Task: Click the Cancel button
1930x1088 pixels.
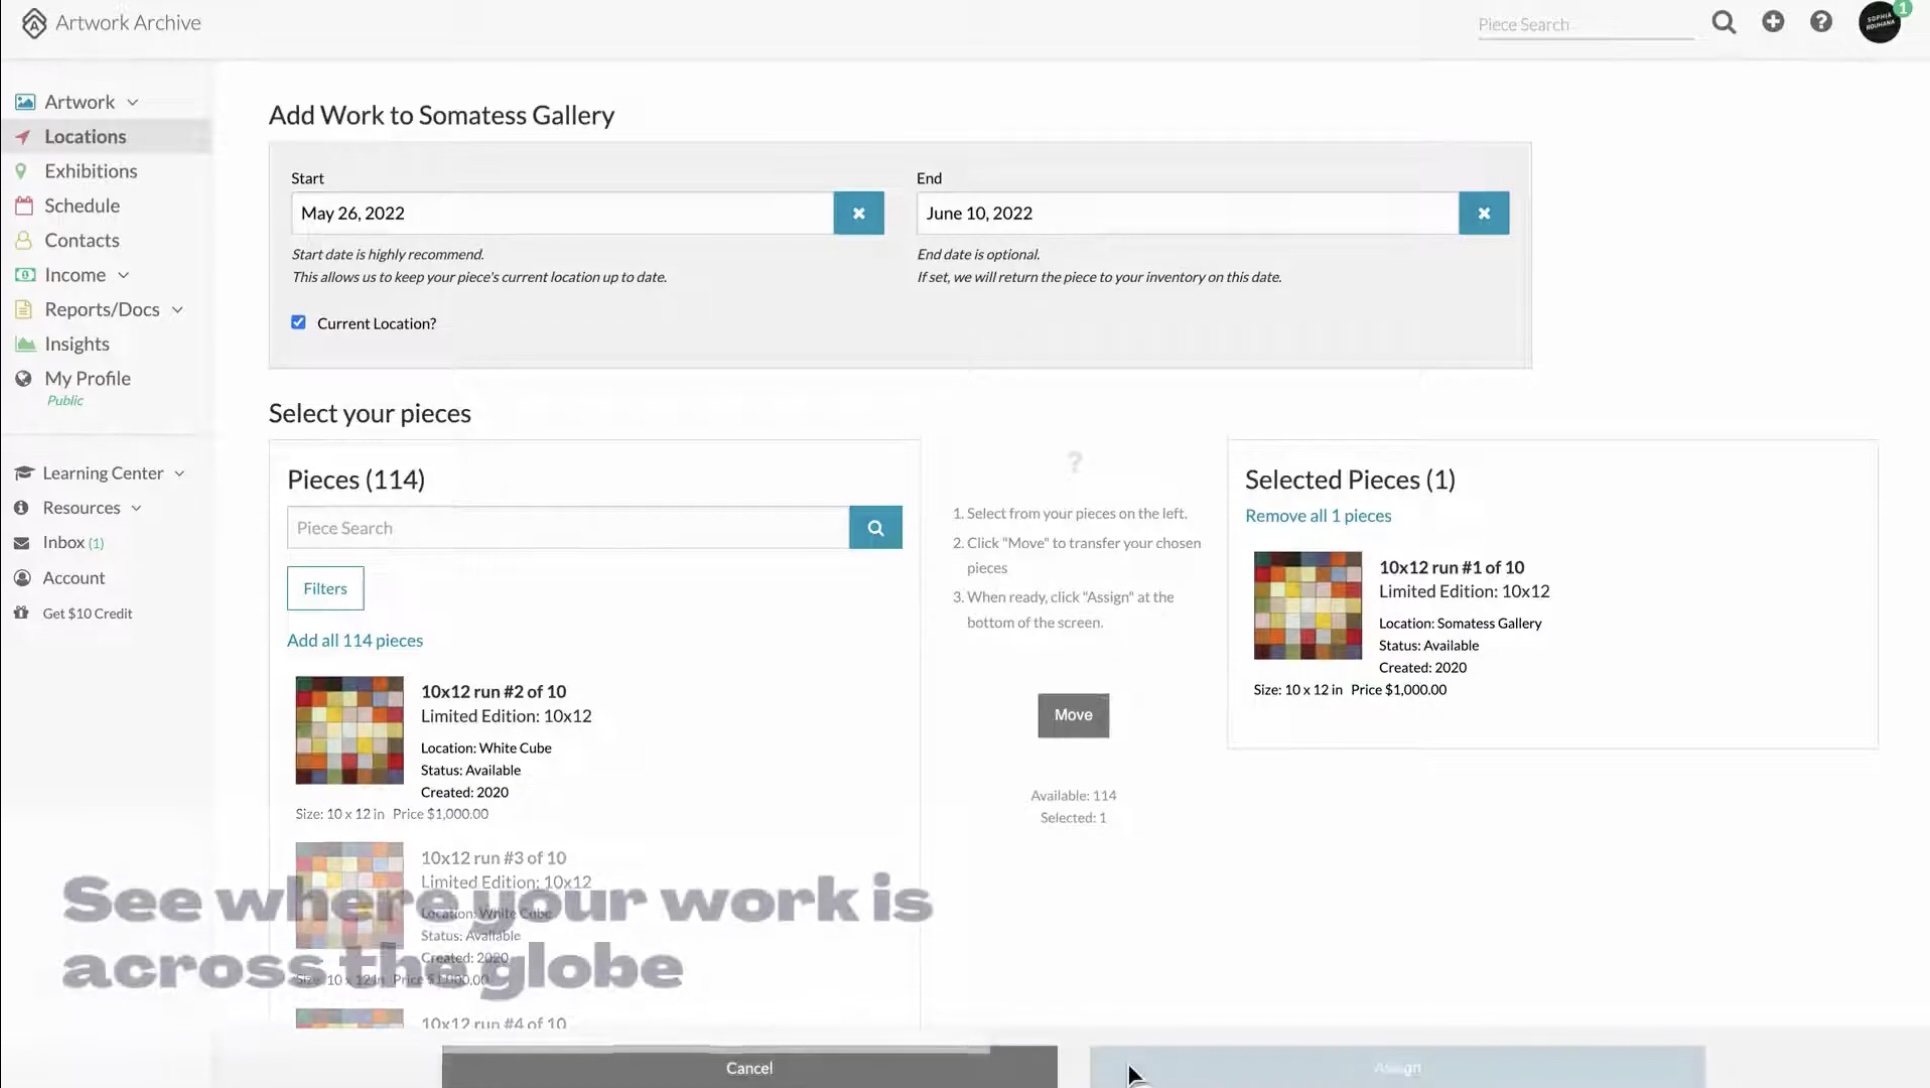Action: click(749, 1068)
